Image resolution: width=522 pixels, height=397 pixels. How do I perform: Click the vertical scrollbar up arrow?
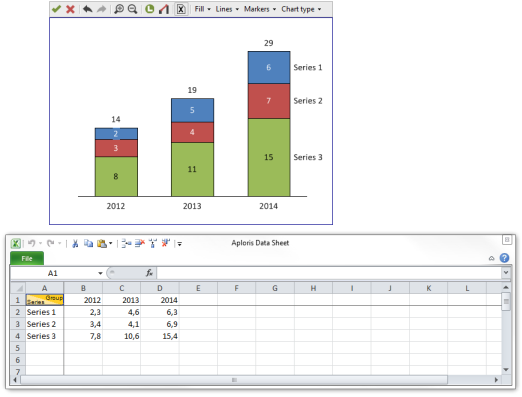(x=506, y=287)
